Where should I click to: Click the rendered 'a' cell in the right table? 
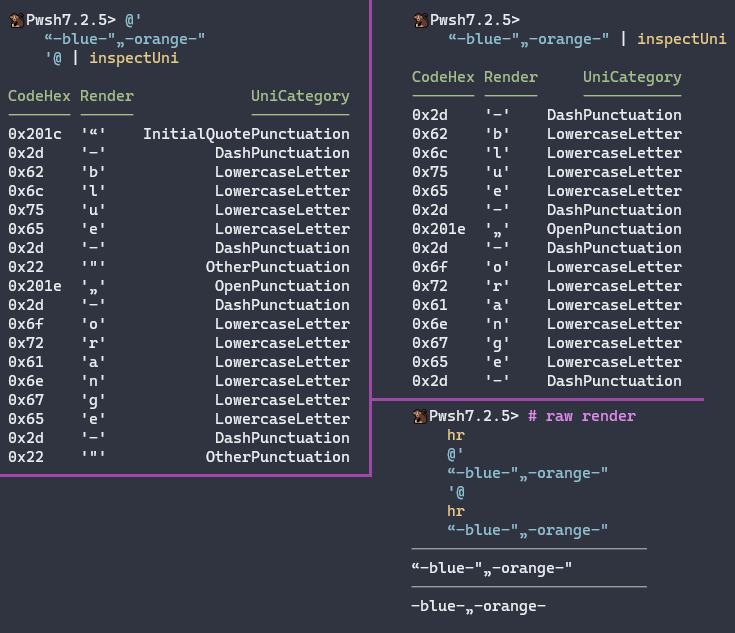point(497,305)
